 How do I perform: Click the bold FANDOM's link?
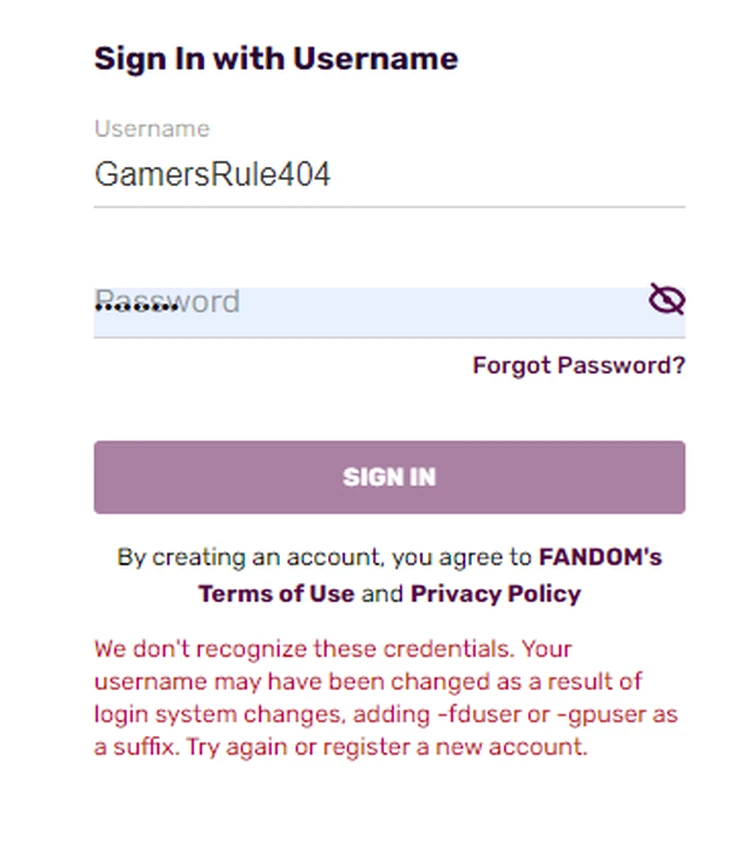tap(600, 557)
